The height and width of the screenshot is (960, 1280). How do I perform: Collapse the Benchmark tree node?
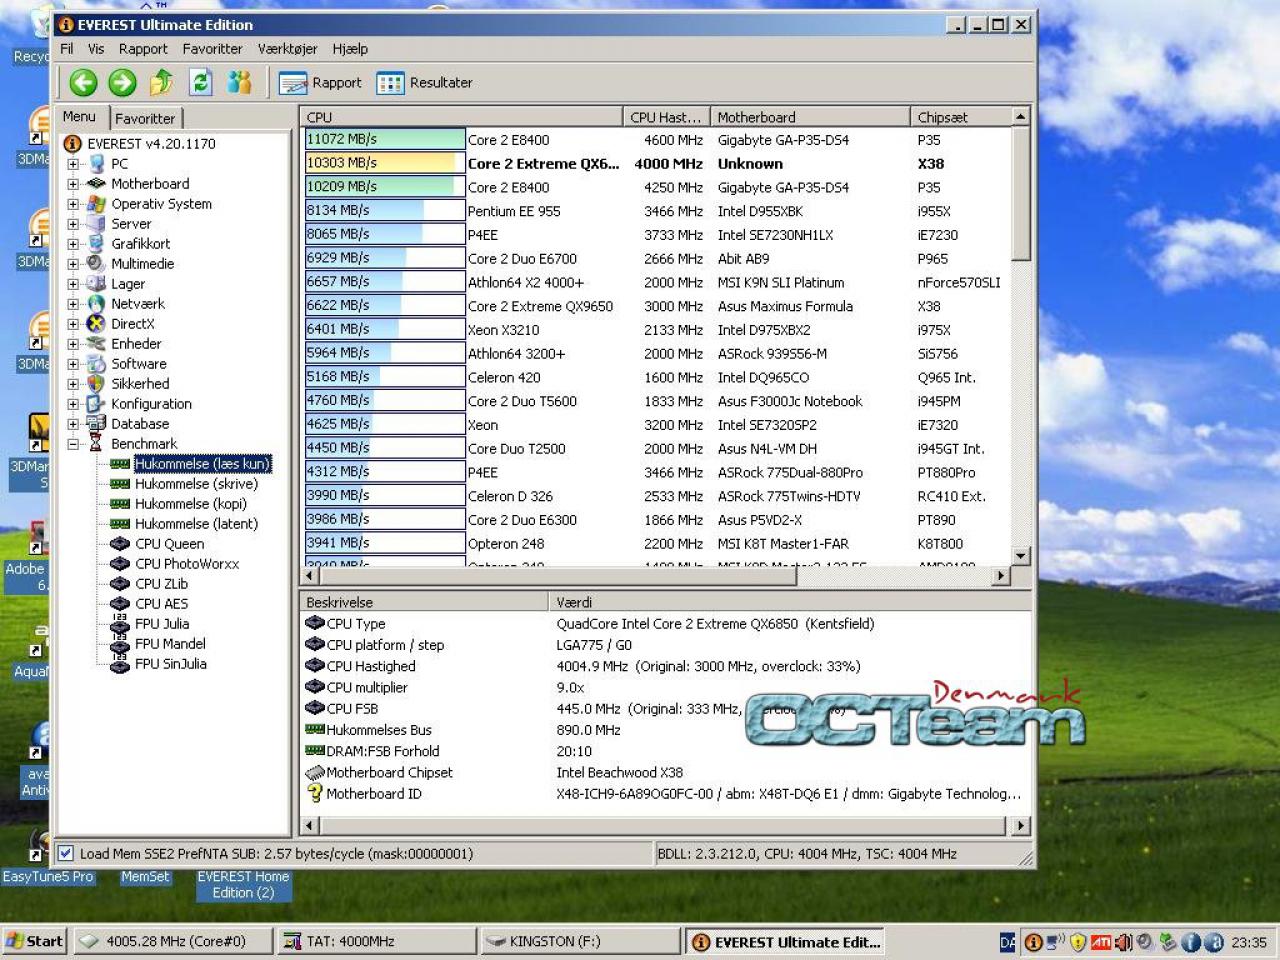tap(73, 444)
